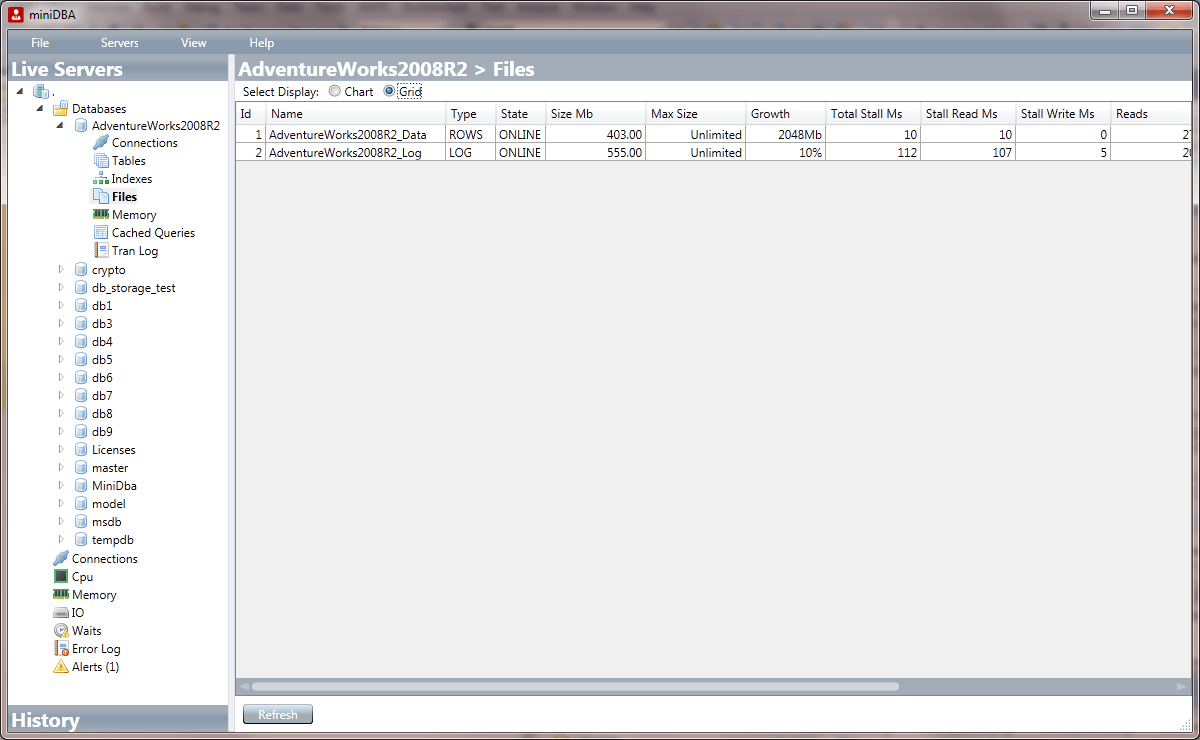
Task: Click the server-level Connections icon
Action: click(61, 559)
